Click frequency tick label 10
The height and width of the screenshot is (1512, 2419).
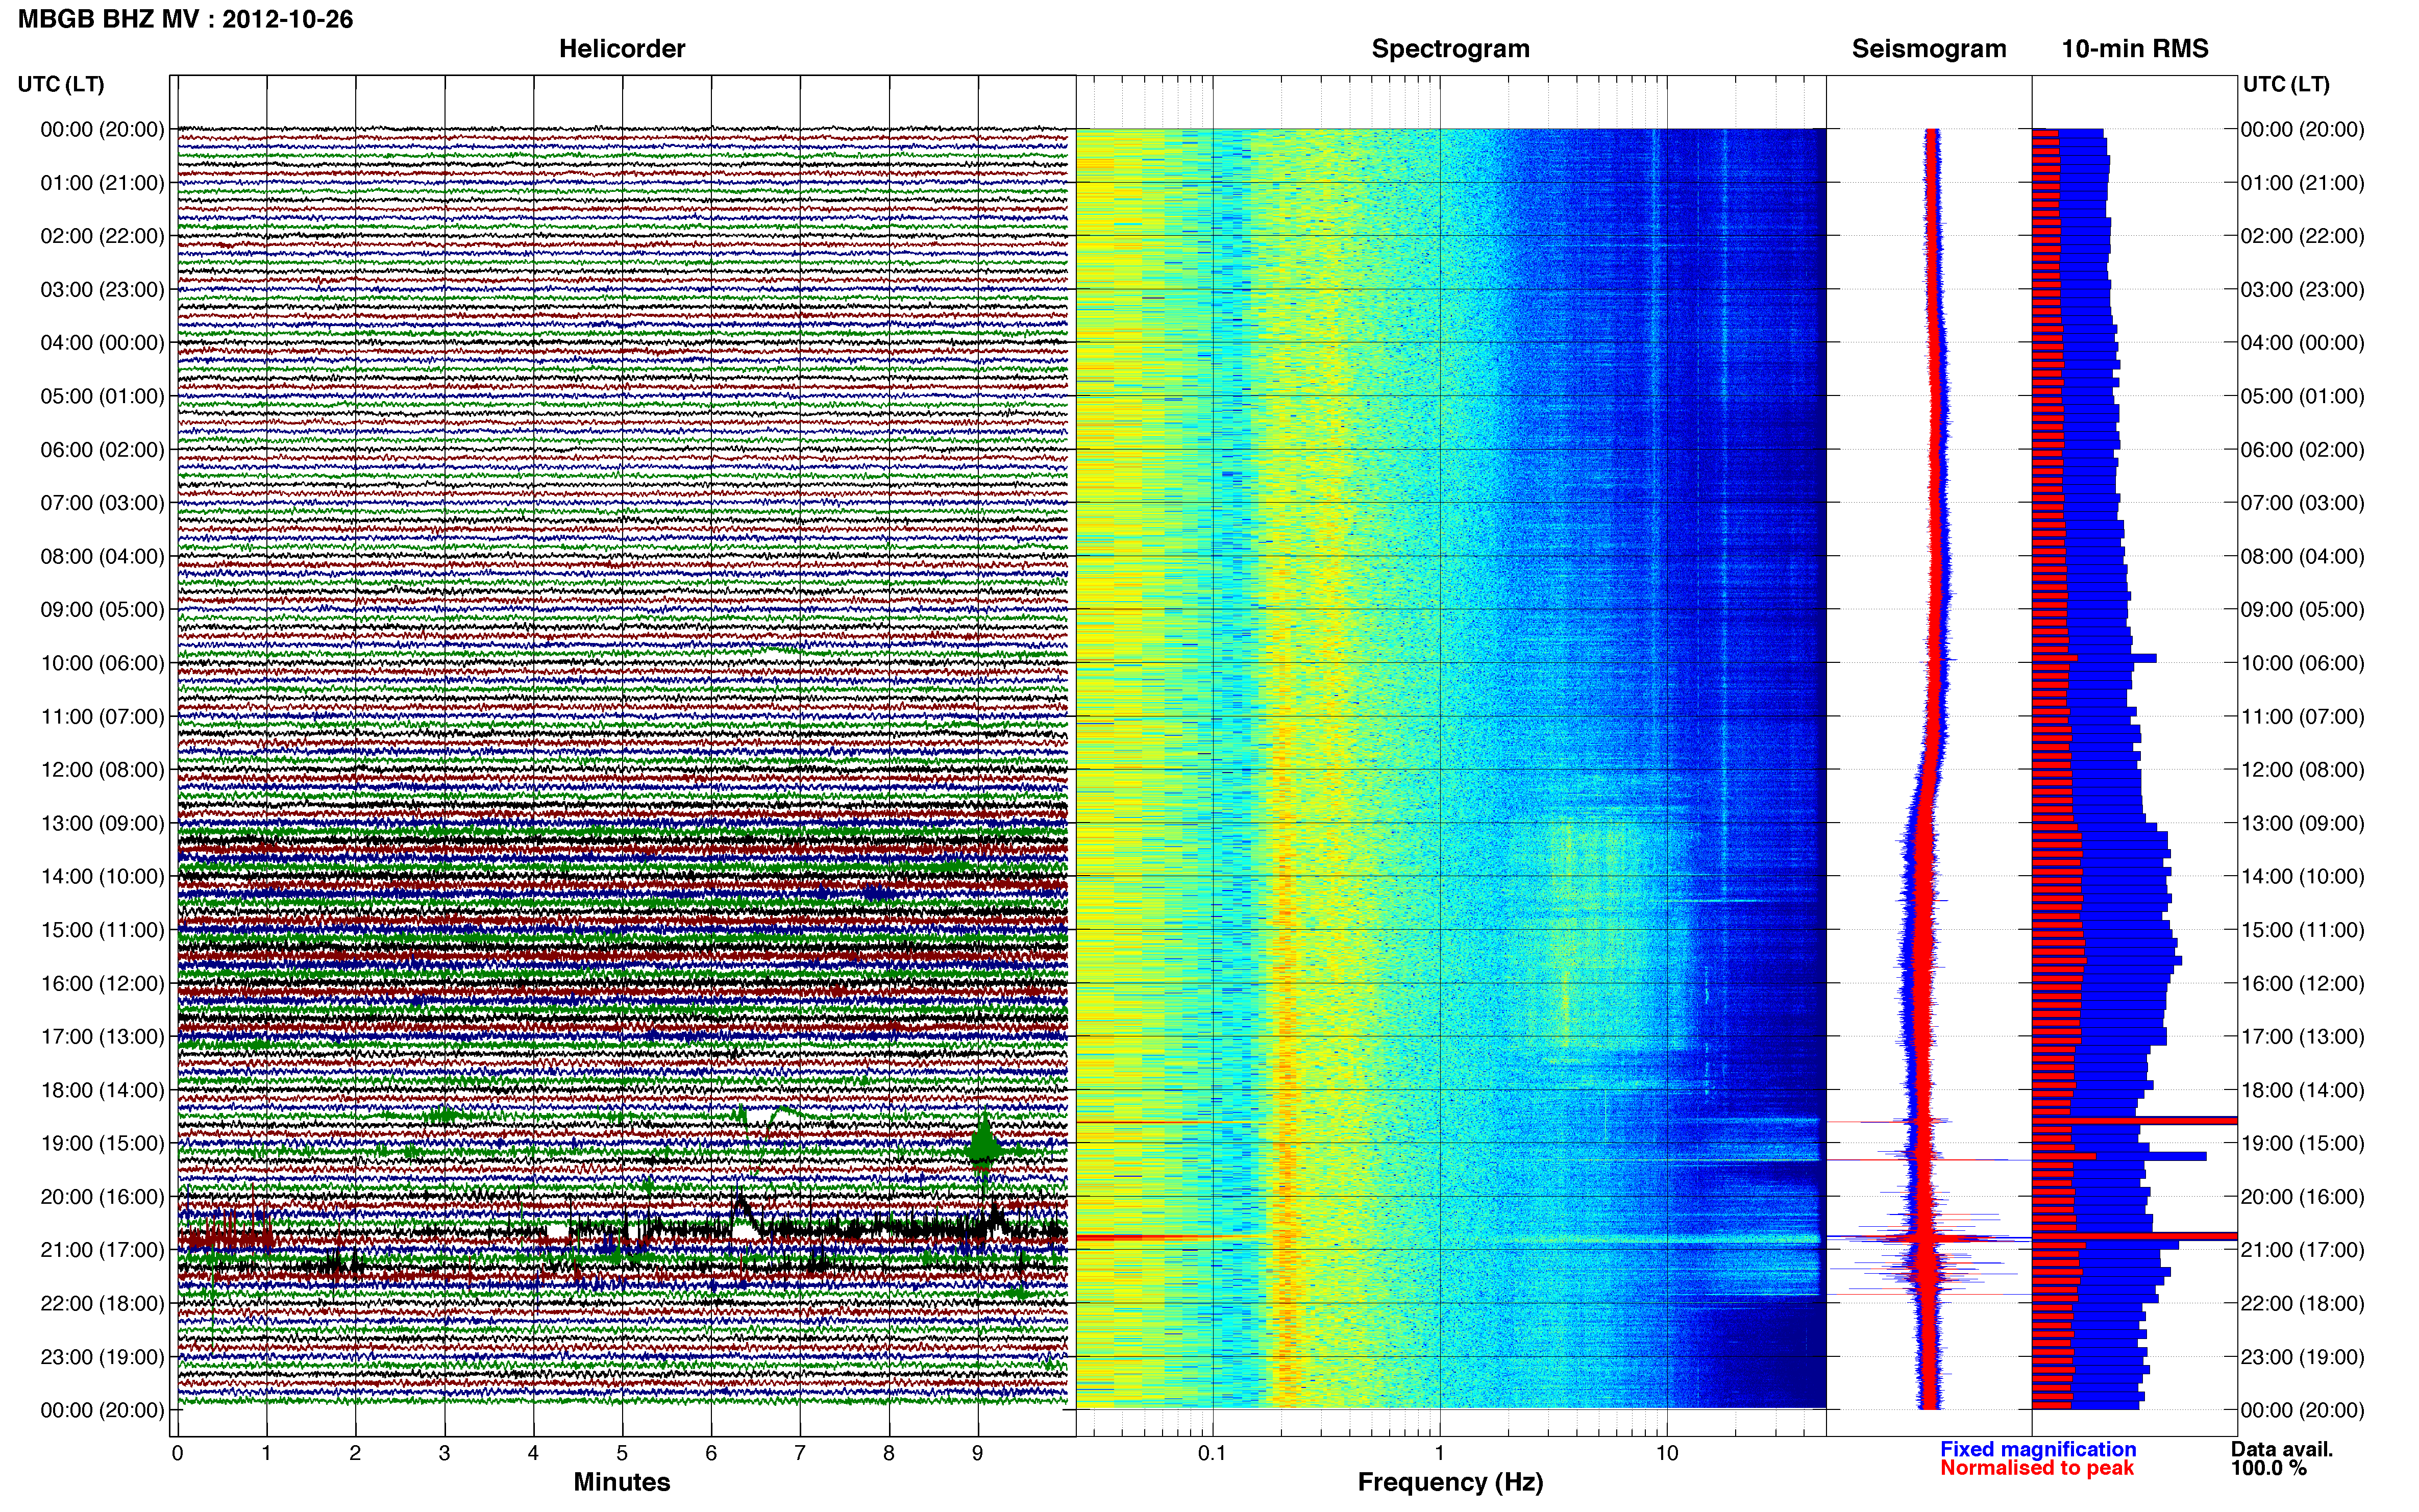pyautogui.click(x=1667, y=1454)
